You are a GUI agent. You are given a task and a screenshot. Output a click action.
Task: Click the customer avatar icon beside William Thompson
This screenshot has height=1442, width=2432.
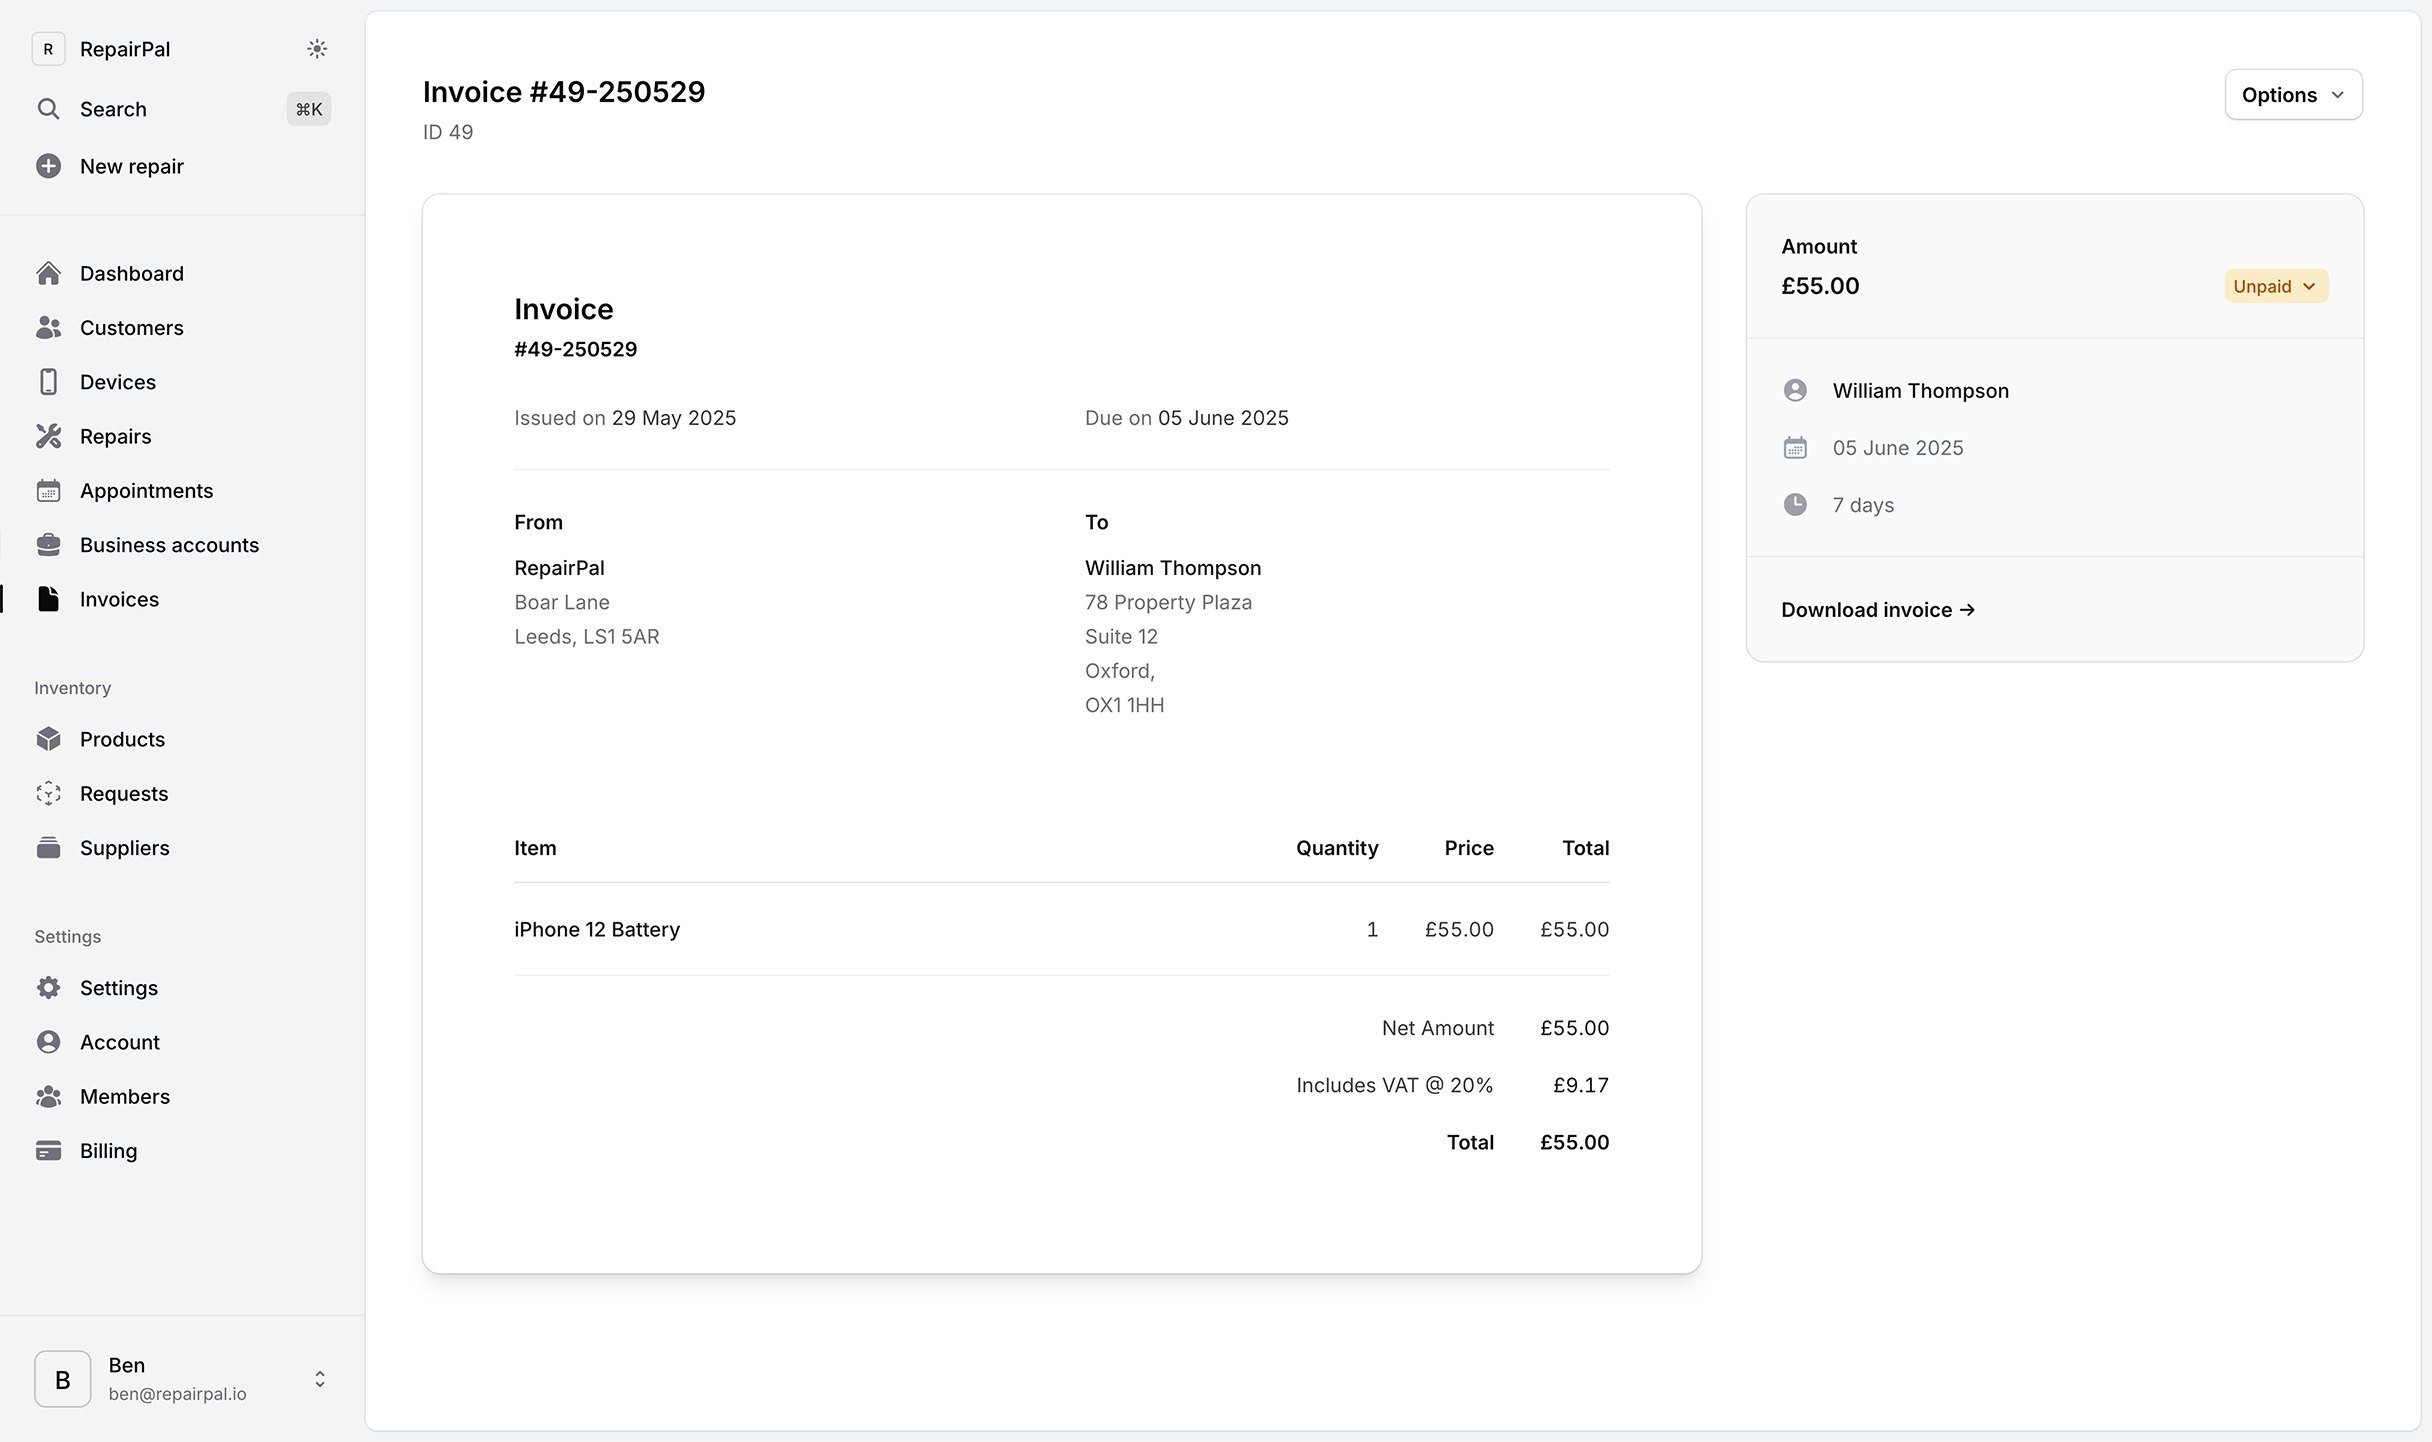(1795, 390)
